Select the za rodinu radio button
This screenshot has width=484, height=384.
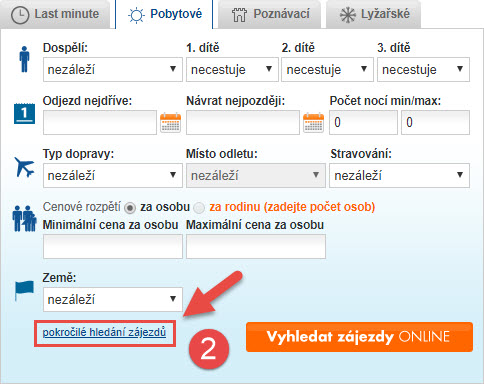coord(199,208)
